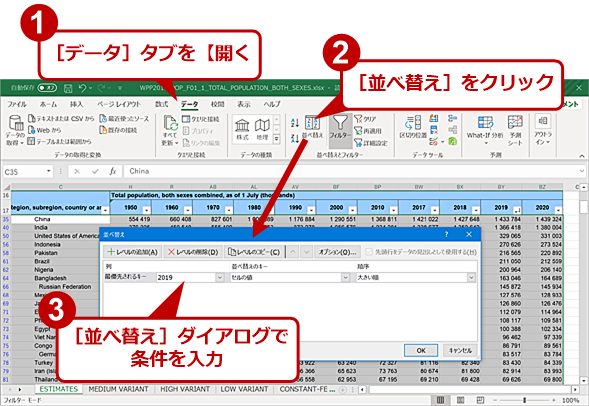
Task: Open the Home (ホーム) ribbon tab
Action: [x=49, y=104]
